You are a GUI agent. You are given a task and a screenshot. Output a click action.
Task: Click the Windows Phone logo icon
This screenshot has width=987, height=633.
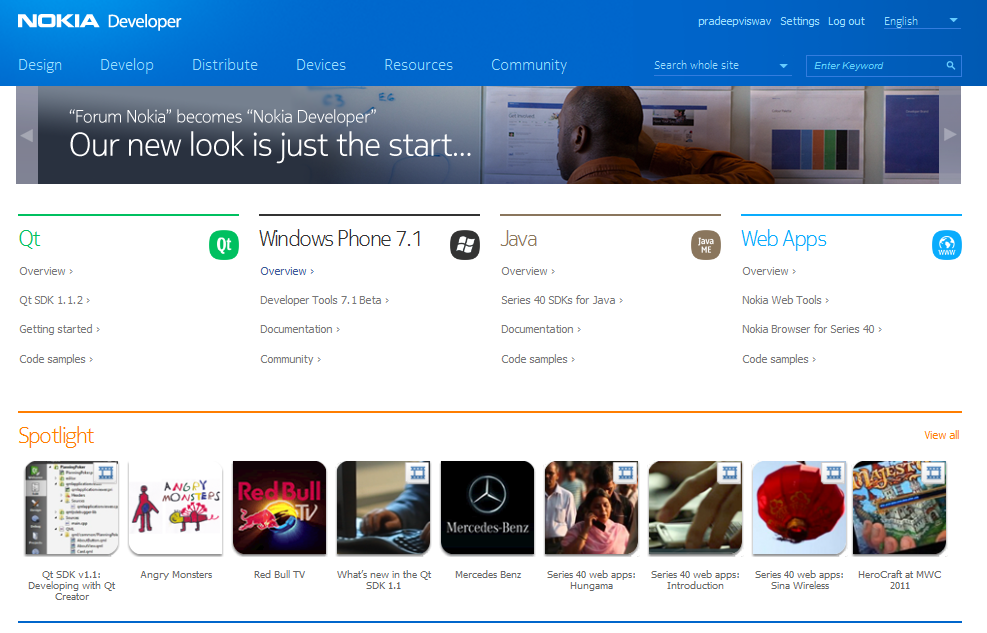465,245
